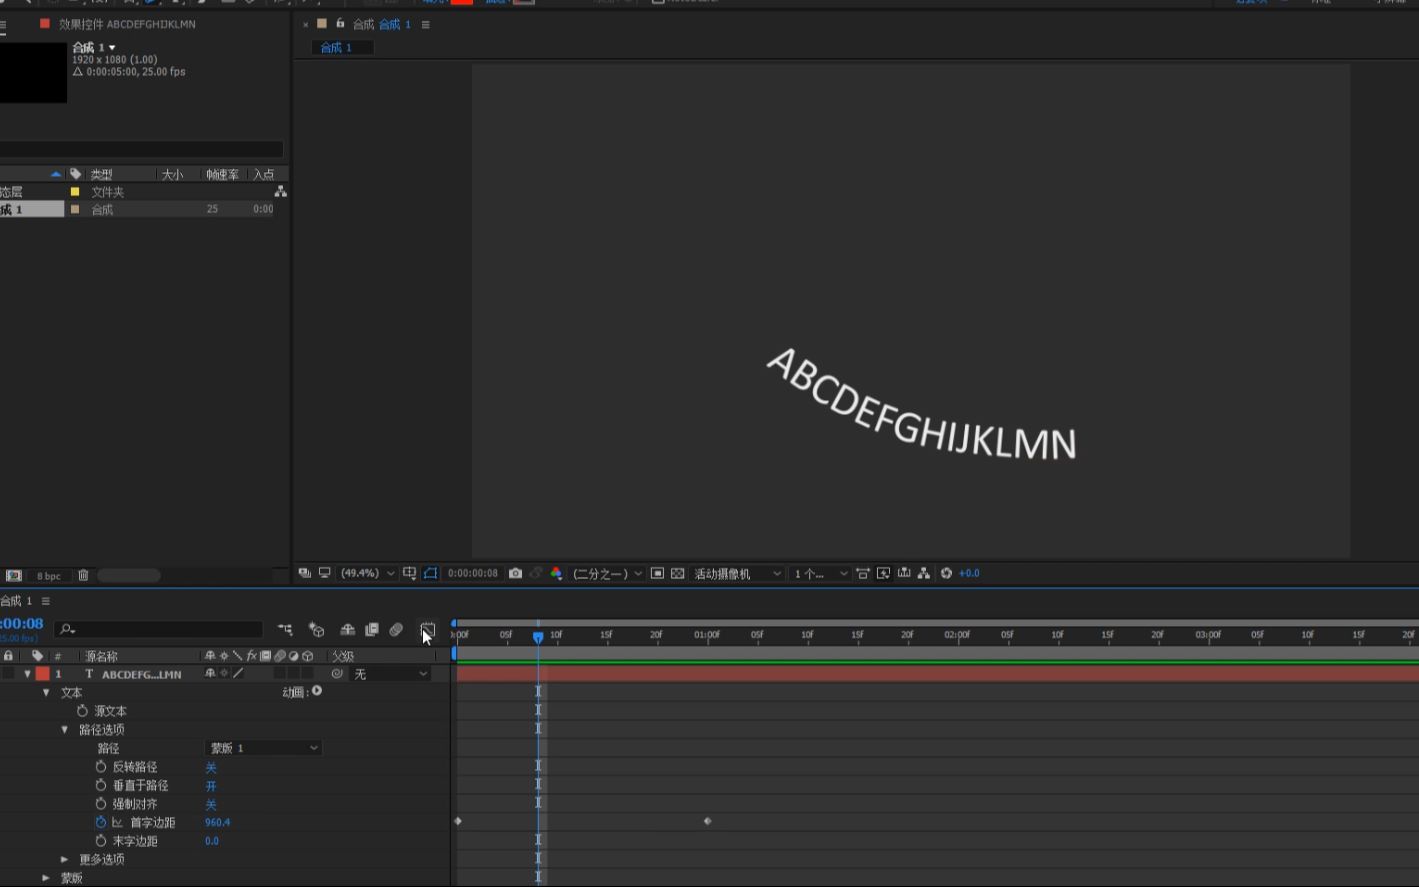Delete selected project items with trash icon
The width and height of the screenshot is (1419, 887).
click(x=83, y=575)
